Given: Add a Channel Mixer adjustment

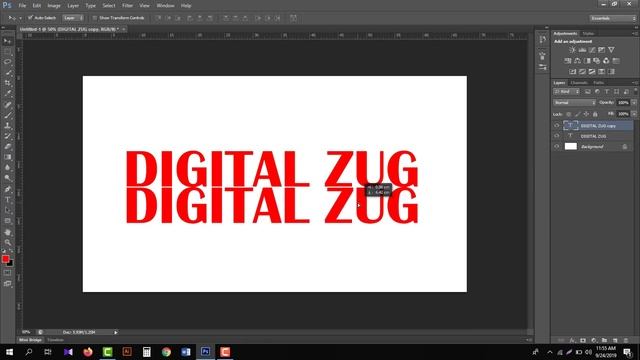Looking at the screenshot, I should (606, 61).
